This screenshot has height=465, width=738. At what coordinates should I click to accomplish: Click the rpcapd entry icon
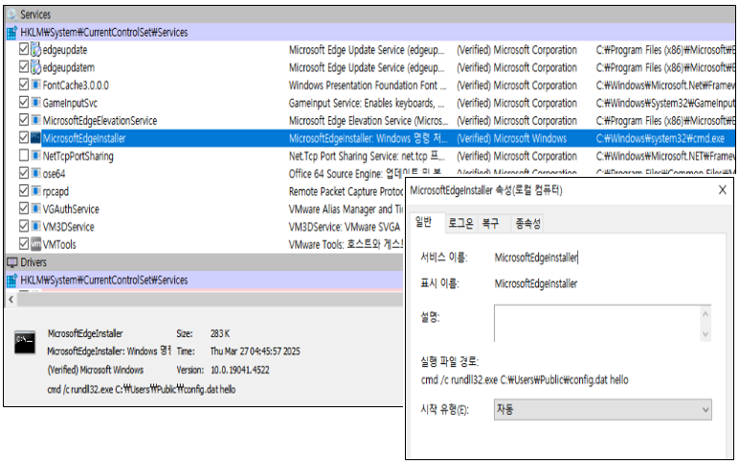tap(36, 191)
